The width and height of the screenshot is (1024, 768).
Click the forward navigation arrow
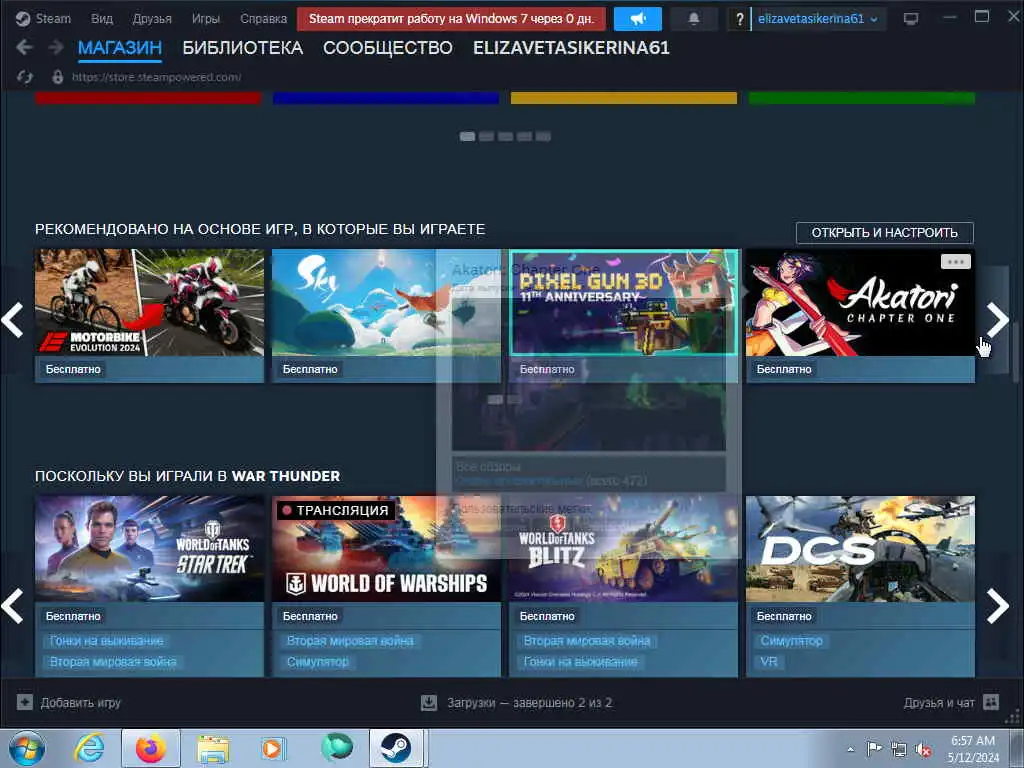[x=56, y=48]
